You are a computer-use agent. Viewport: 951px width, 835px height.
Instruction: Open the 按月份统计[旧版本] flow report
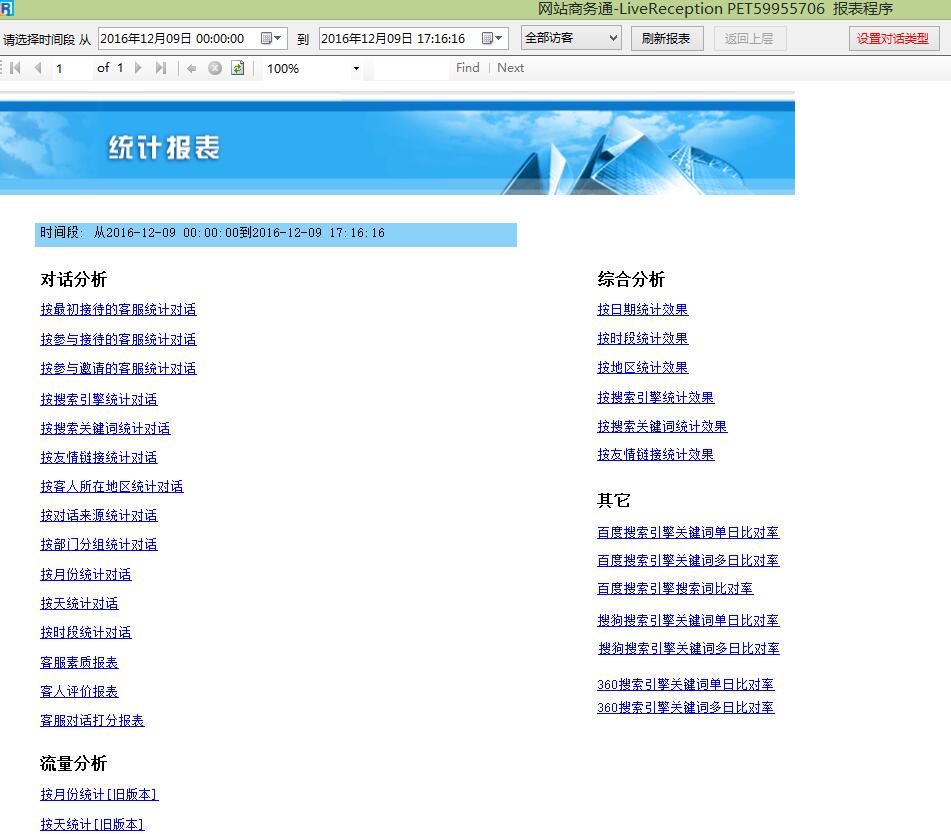point(99,793)
